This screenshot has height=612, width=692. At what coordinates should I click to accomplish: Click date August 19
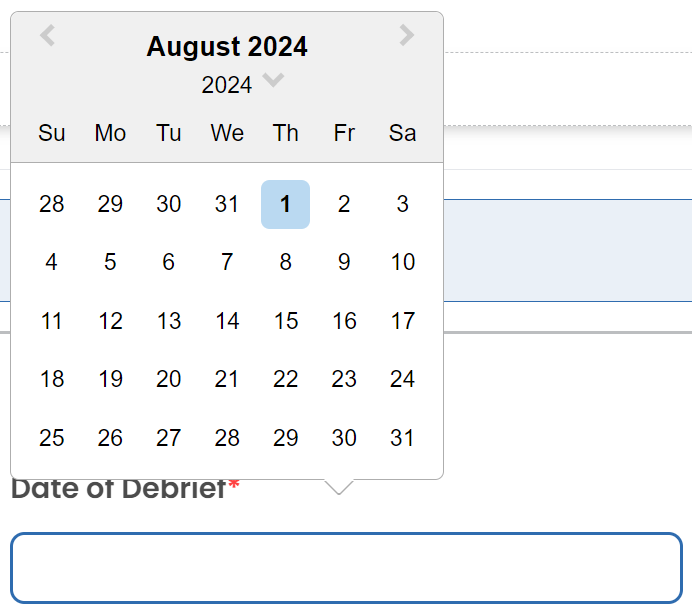pos(110,379)
